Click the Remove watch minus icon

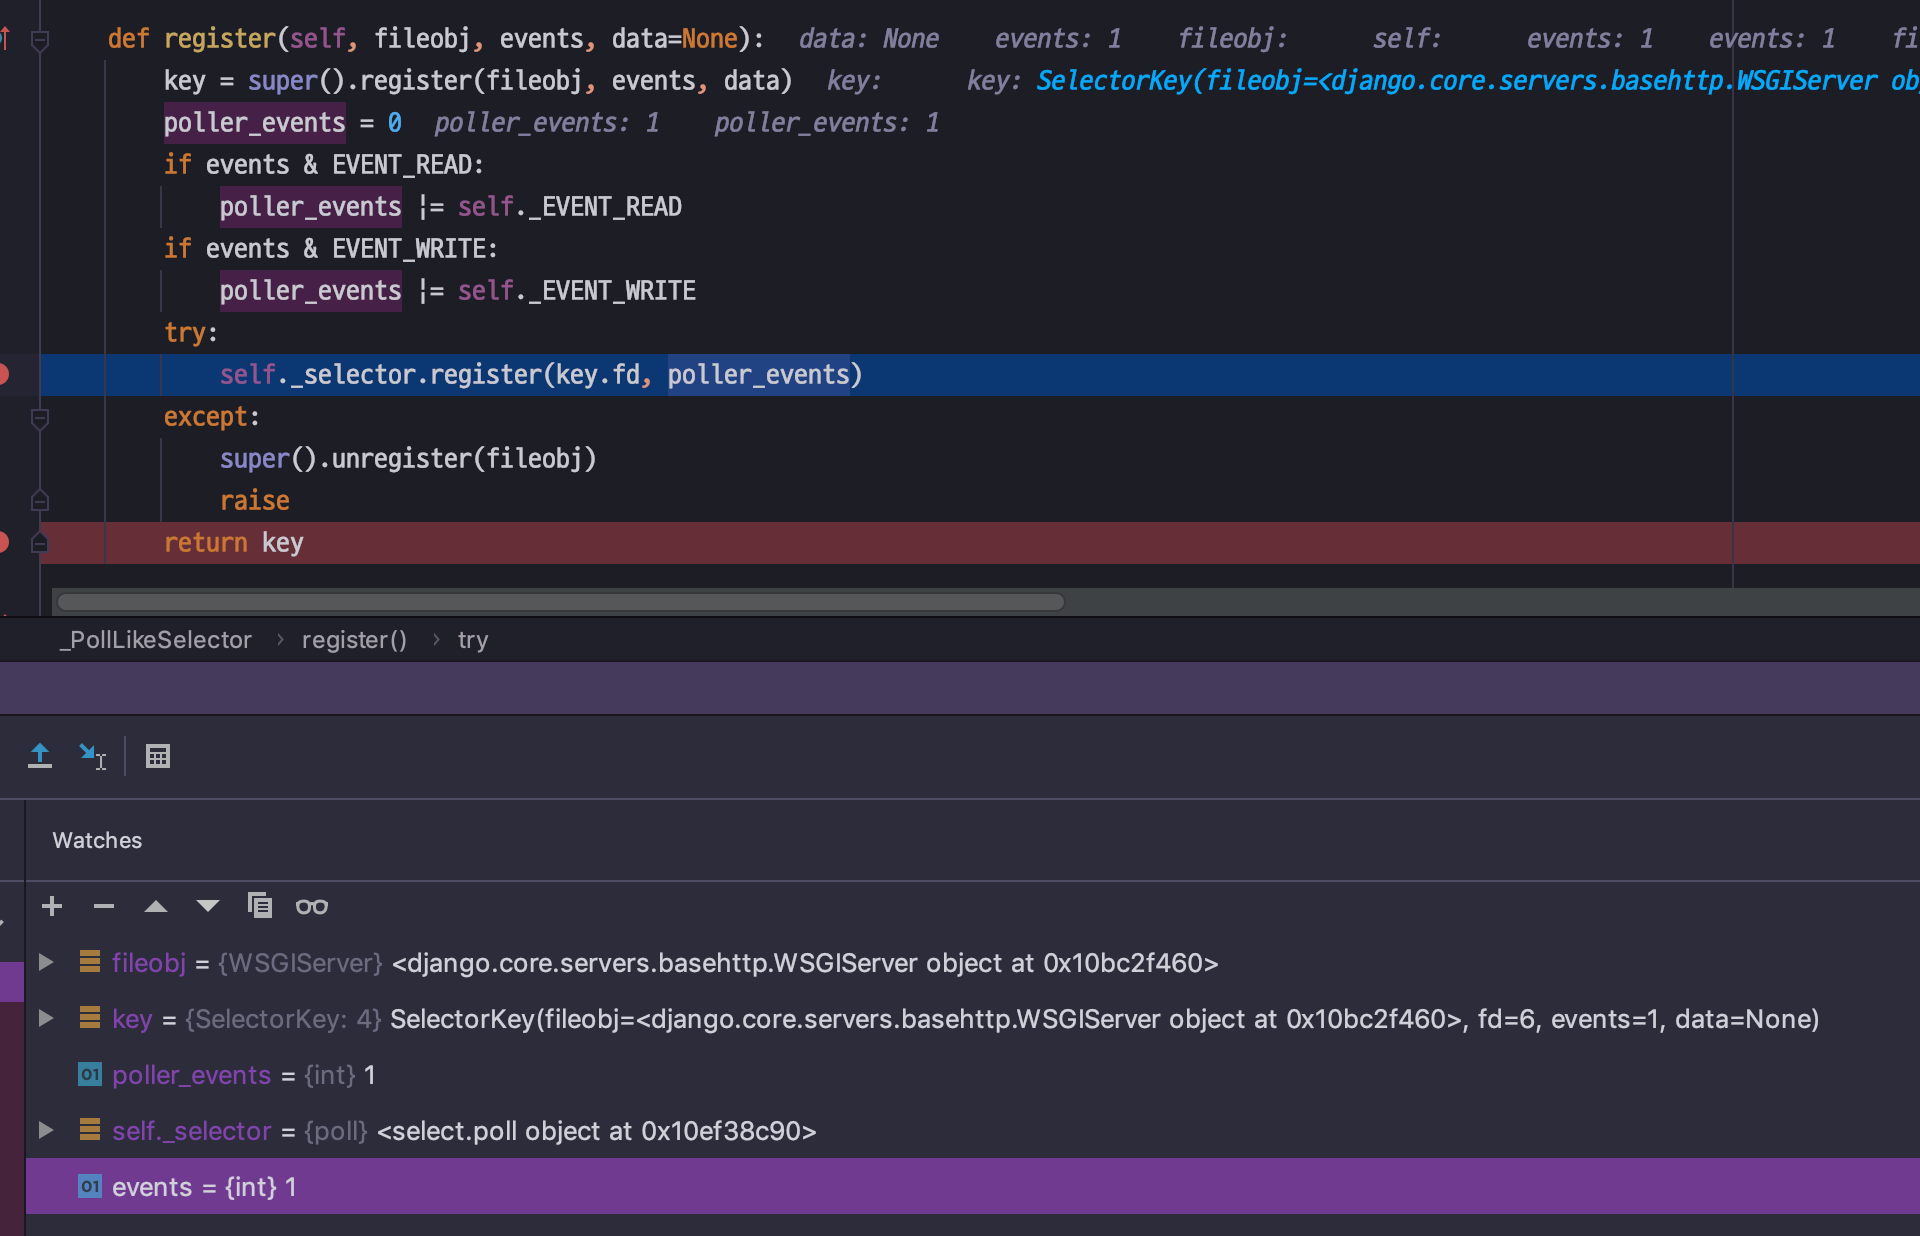coord(104,906)
